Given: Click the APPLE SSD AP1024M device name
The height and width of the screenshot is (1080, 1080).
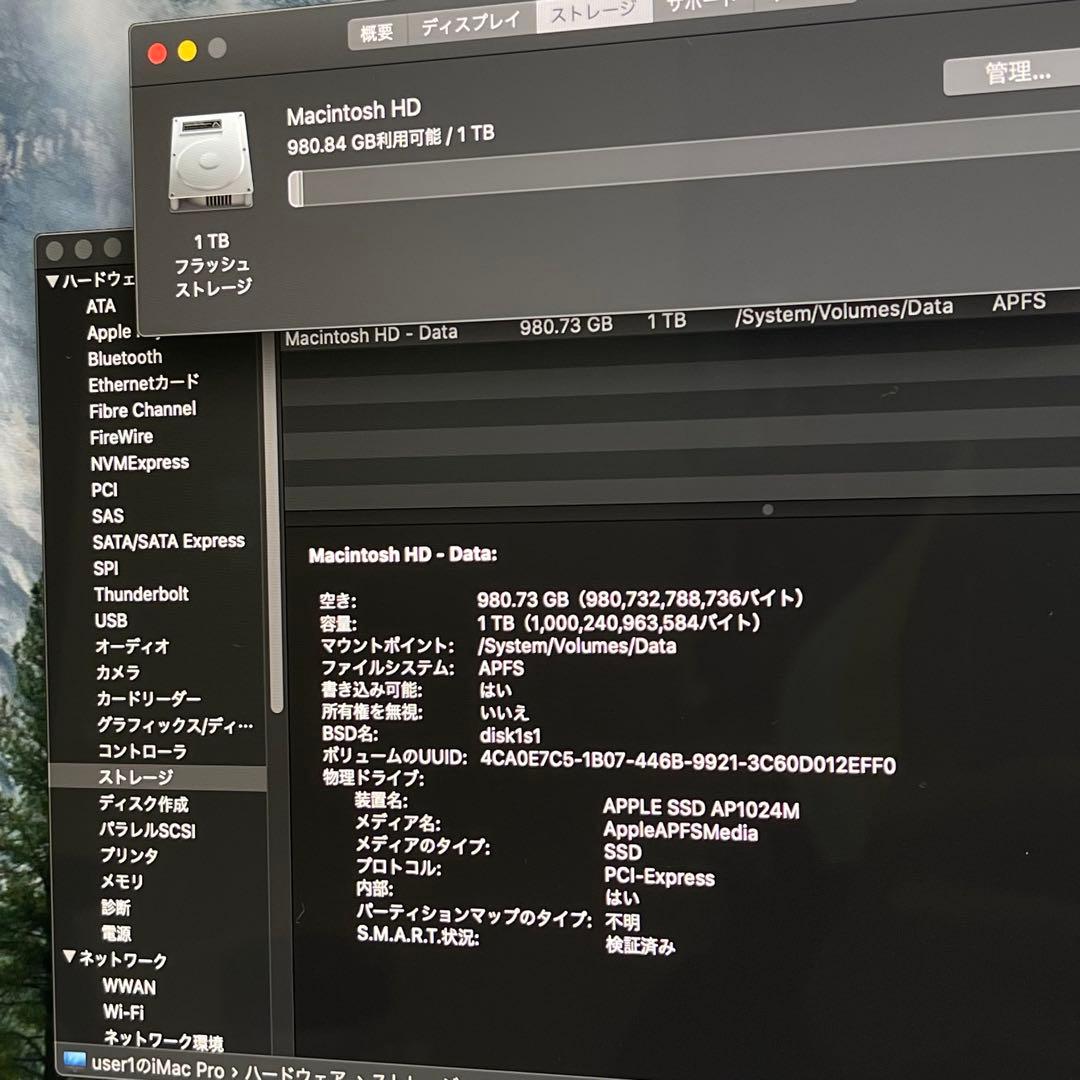Looking at the screenshot, I should (701, 809).
